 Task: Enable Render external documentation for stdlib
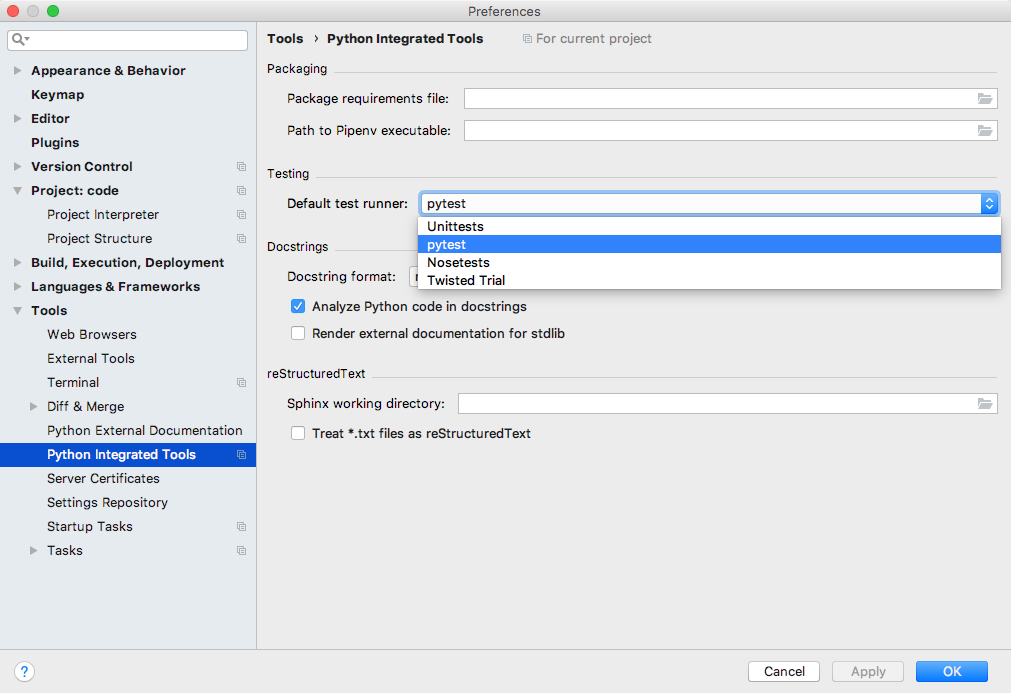click(298, 333)
